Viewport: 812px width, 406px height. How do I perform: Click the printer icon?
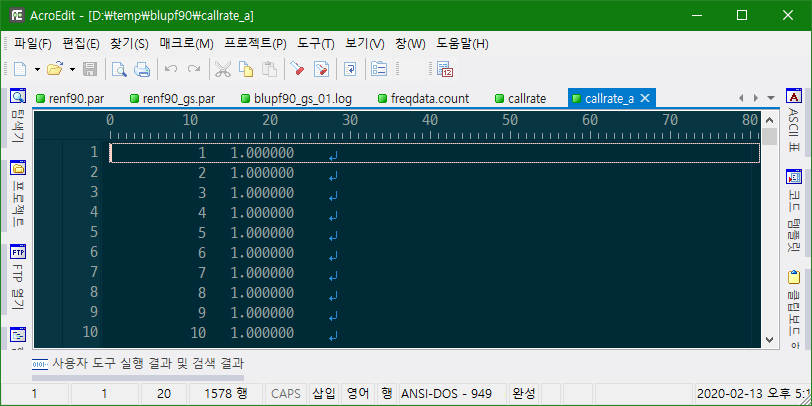click(x=142, y=69)
